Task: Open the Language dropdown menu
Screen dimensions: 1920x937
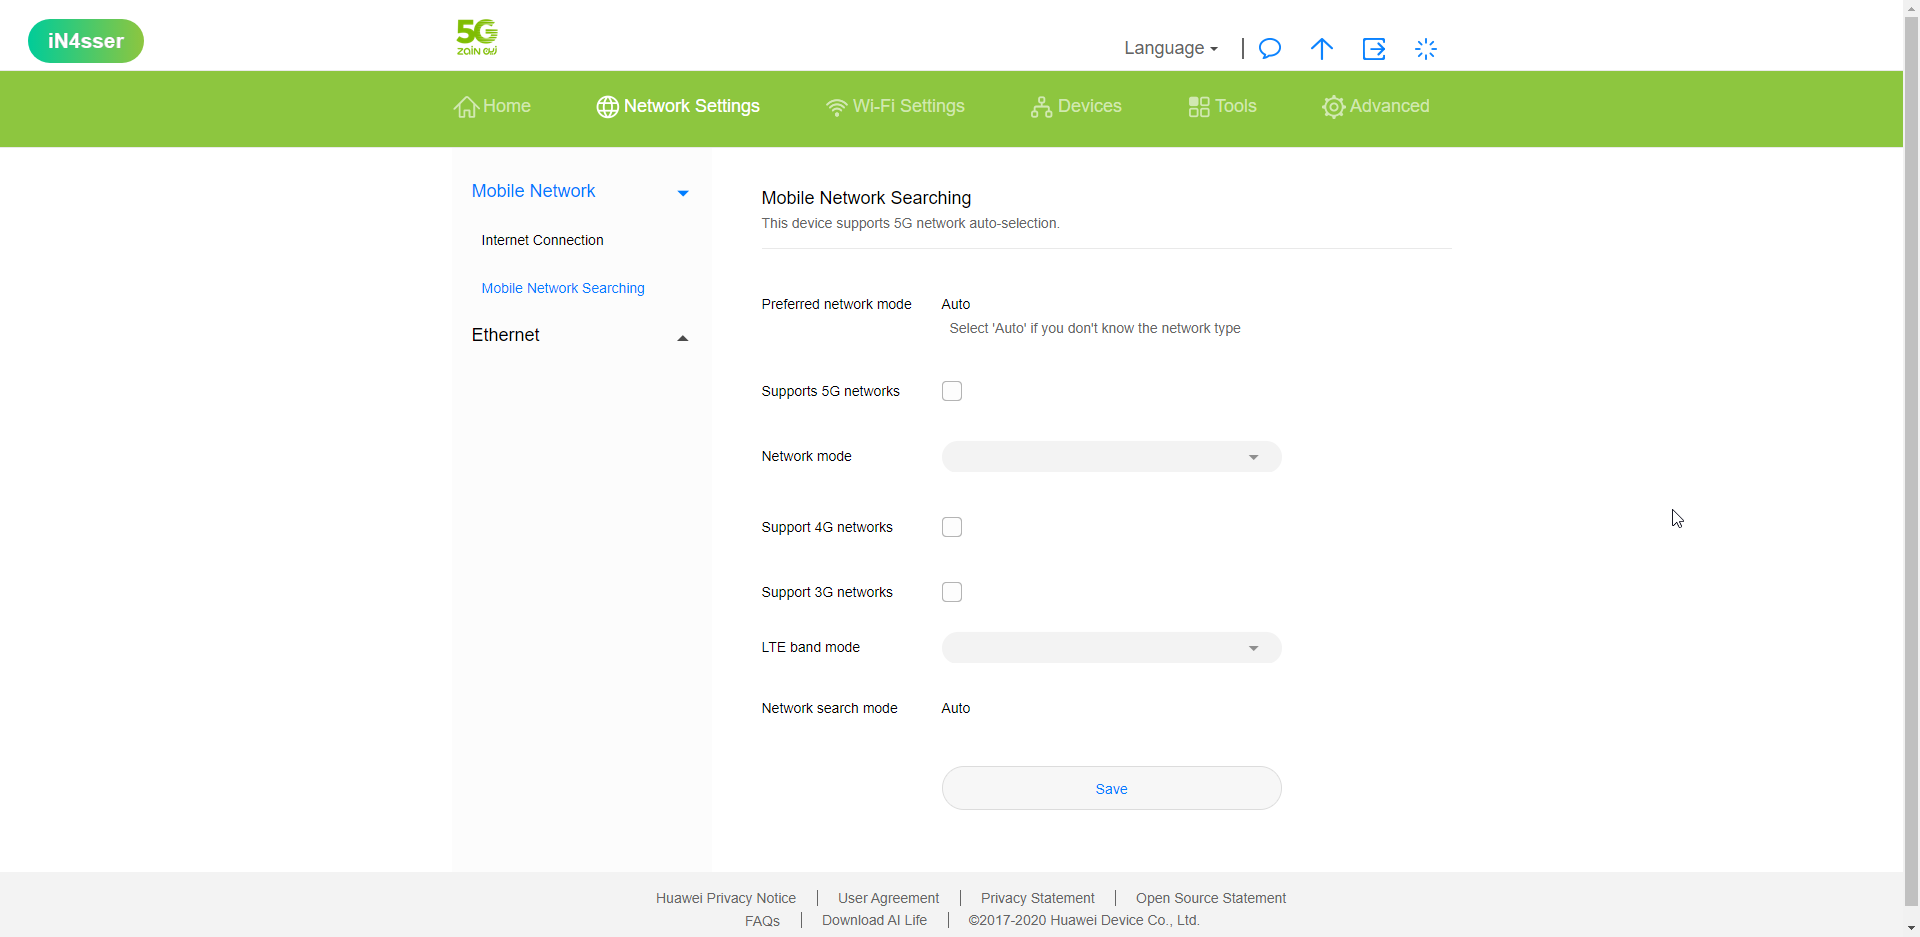Action: click(x=1170, y=48)
